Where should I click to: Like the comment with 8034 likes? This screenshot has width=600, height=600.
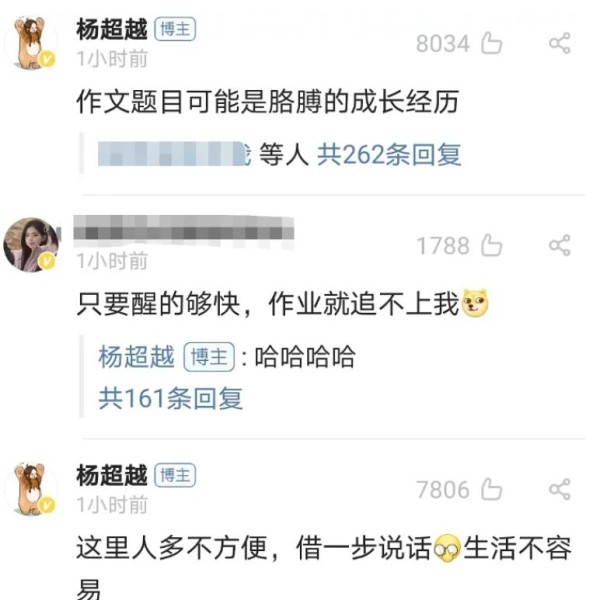pyautogui.click(x=491, y=43)
